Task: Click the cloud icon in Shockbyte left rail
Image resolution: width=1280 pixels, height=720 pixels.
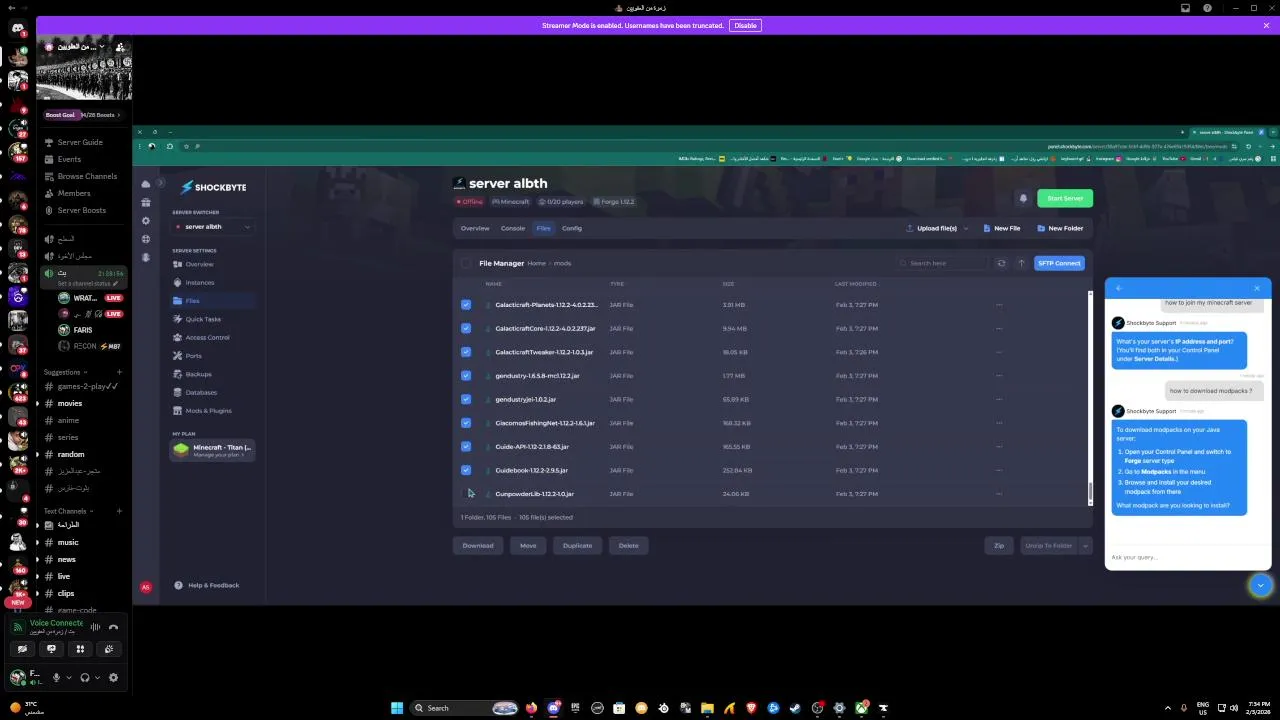Action: (146, 184)
